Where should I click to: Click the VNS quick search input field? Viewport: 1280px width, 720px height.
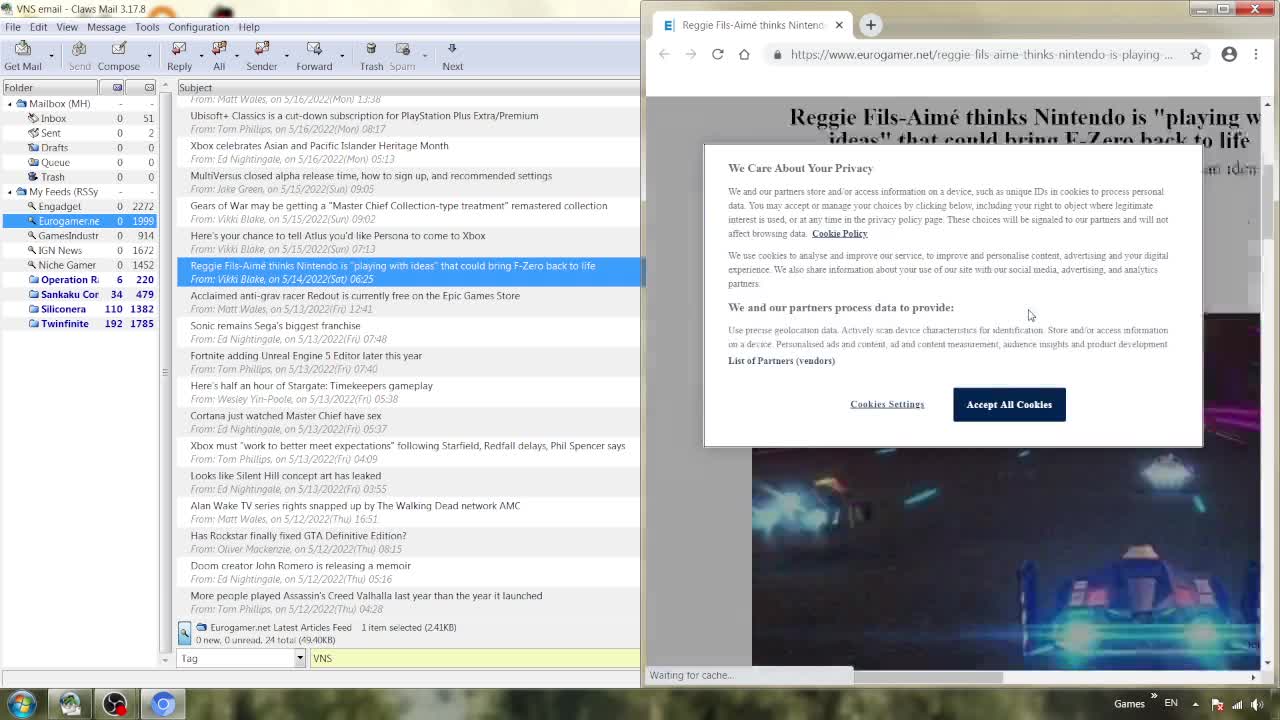coord(474,658)
